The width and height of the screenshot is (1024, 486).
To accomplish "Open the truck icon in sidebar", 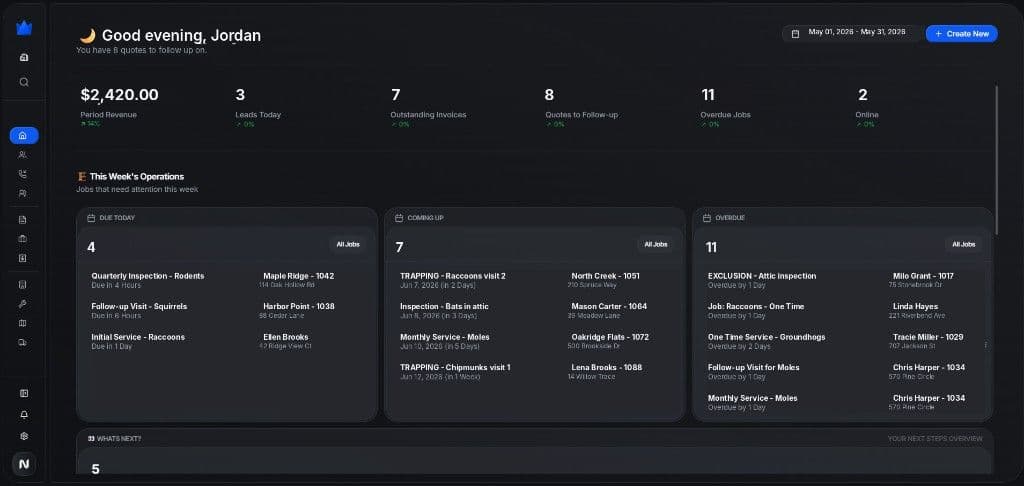I will (23, 342).
